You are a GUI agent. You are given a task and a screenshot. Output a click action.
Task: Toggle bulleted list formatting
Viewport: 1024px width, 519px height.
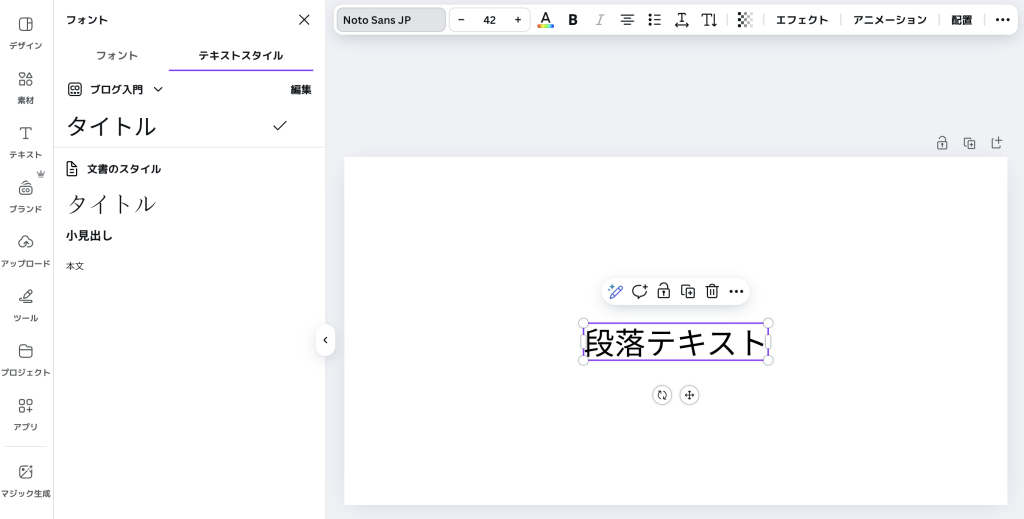click(654, 20)
